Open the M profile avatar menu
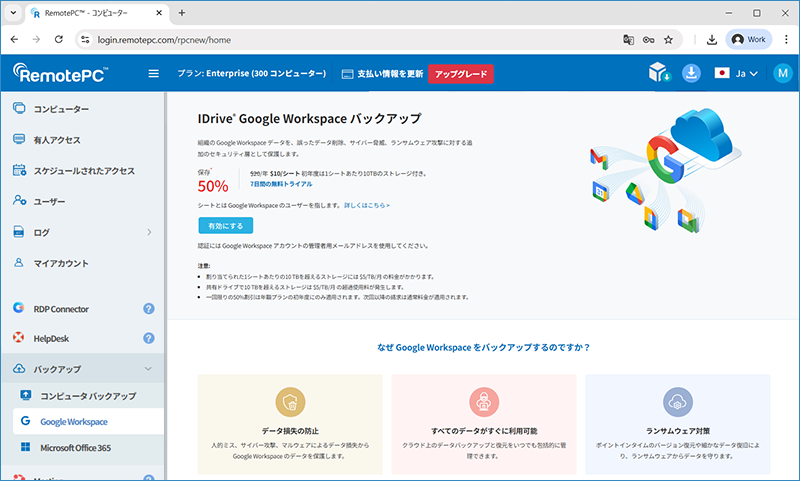800x481 pixels. pos(783,73)
